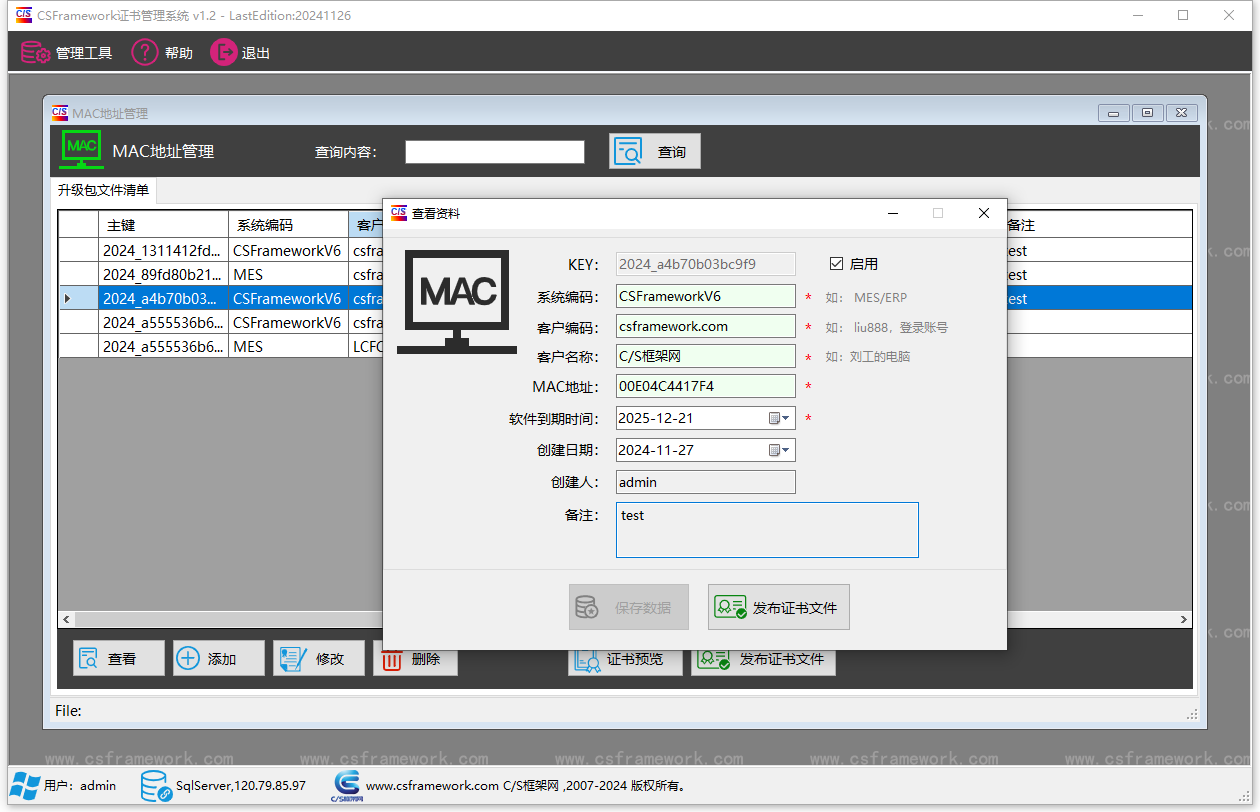The image size is (1260, 812).
Task: Click the 查询 search button
Action: tap(655, 151)
